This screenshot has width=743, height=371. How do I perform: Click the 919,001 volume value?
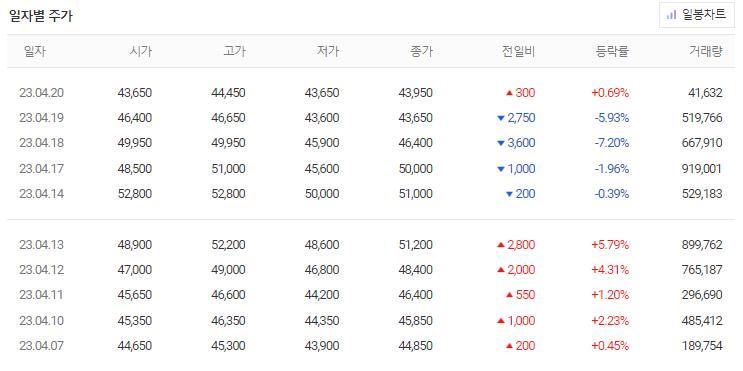(701, 169)
